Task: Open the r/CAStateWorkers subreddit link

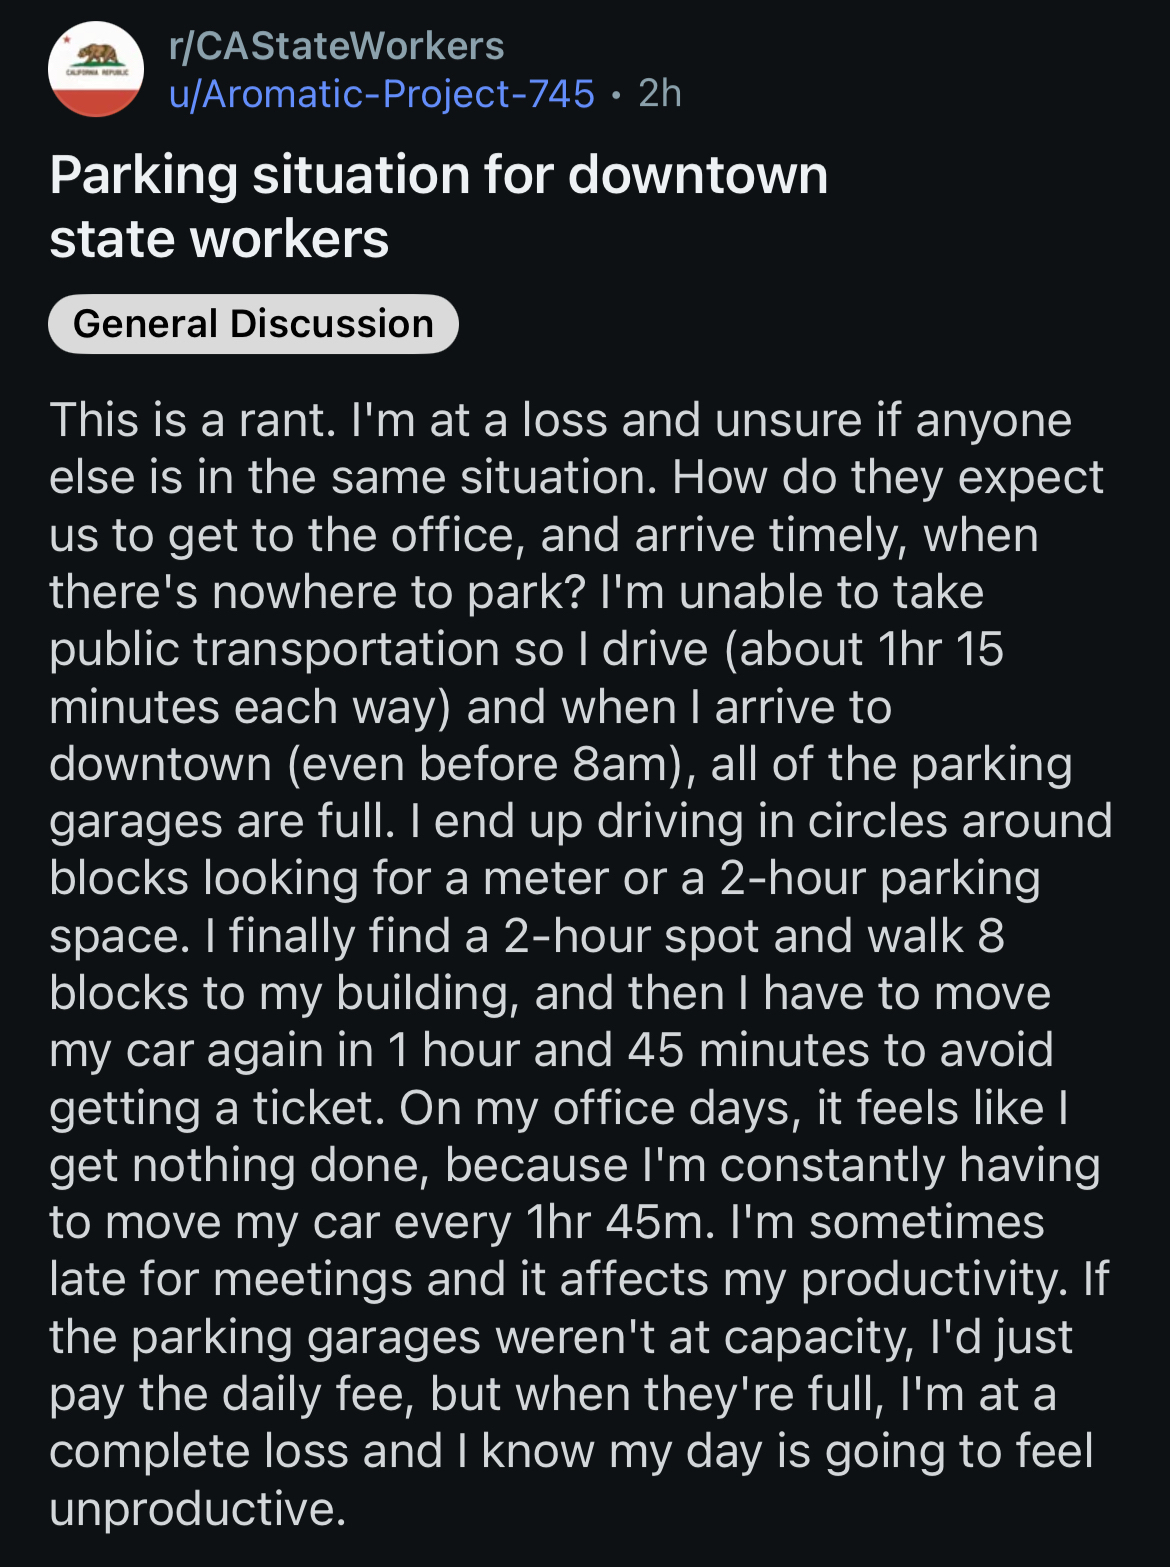Action: point(337,46)
